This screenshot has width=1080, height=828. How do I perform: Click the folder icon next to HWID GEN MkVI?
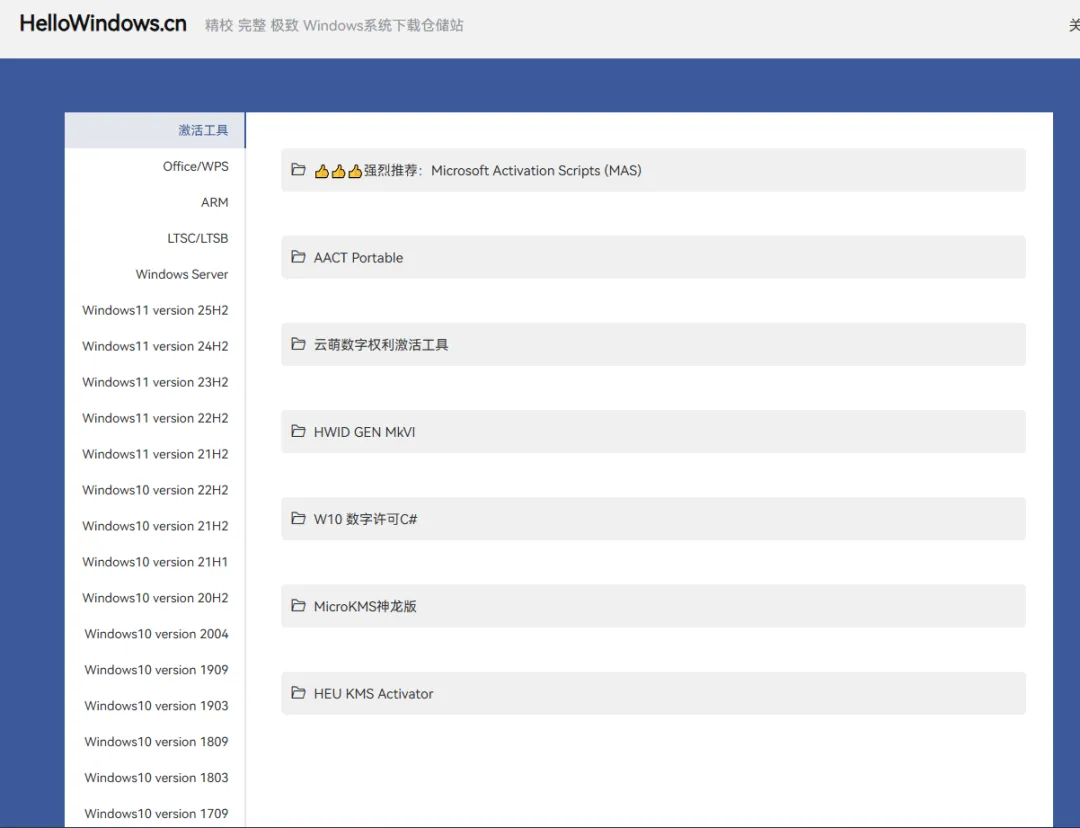(298, 431)
